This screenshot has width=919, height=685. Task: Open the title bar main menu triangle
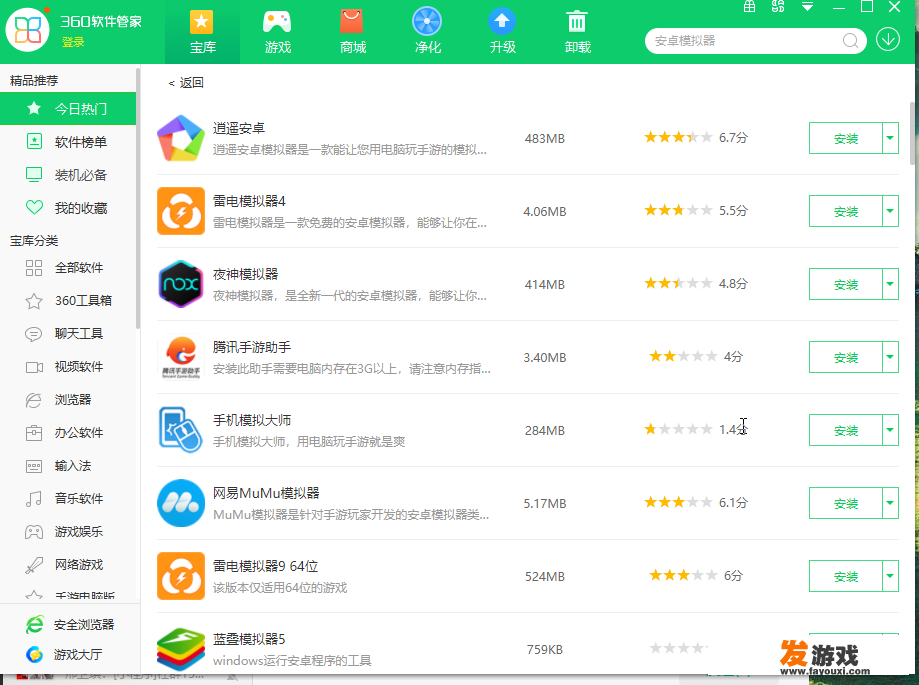pos(807,7)
